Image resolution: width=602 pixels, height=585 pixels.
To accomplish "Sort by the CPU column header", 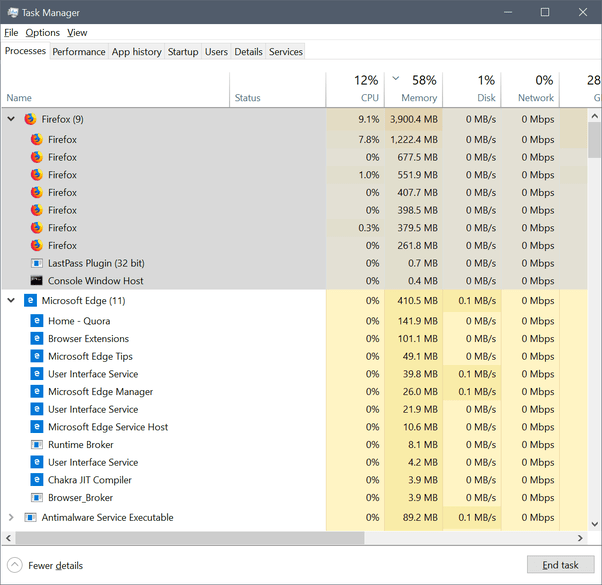I will (355, 90).
